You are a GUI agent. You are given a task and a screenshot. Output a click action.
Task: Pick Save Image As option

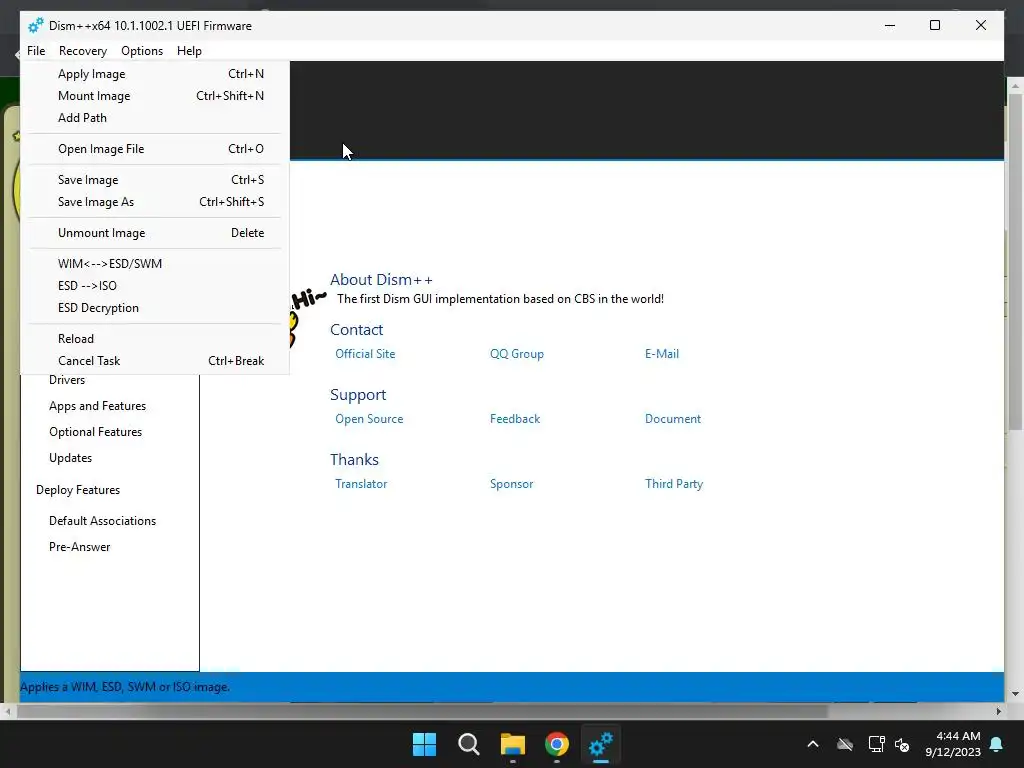(155, 202)
